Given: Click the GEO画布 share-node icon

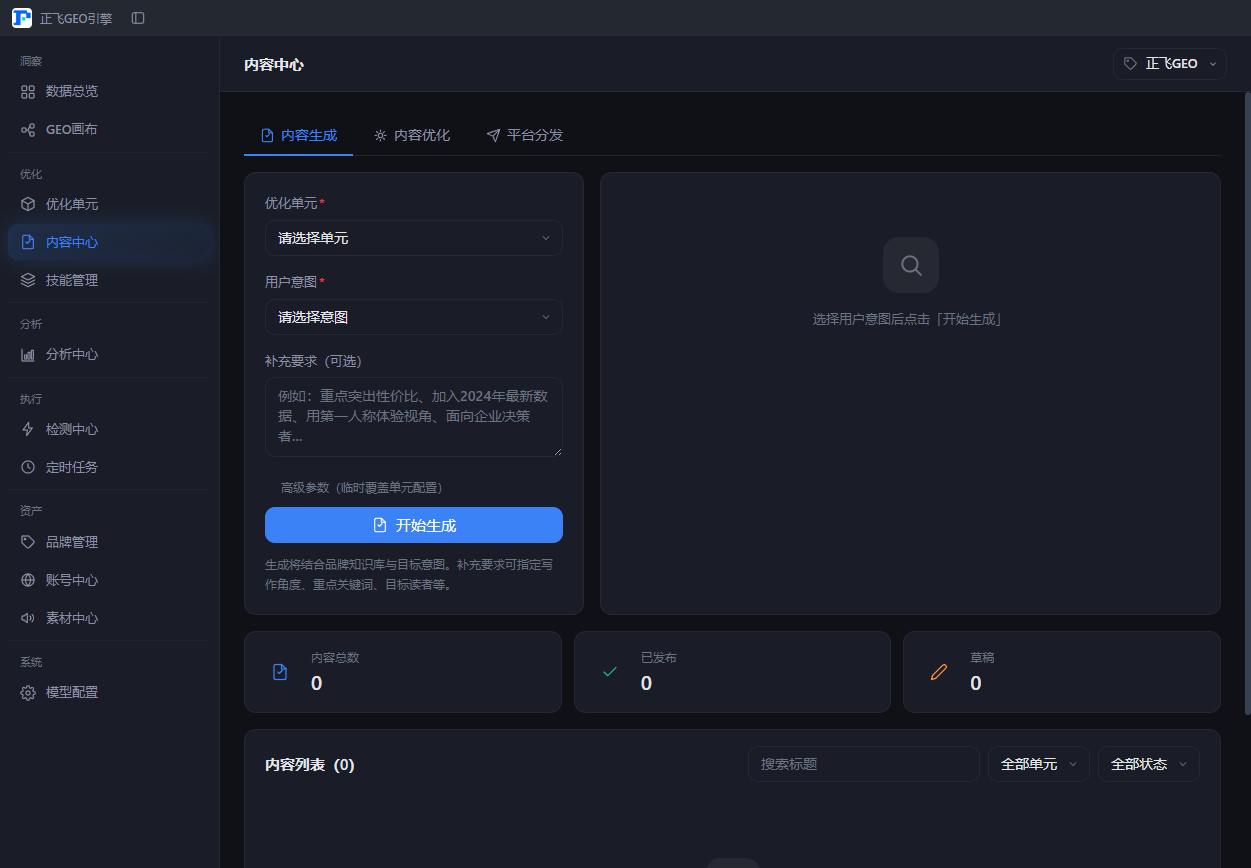Looking at the screenshot, I should pyautogui.click(x=28, y=129).
